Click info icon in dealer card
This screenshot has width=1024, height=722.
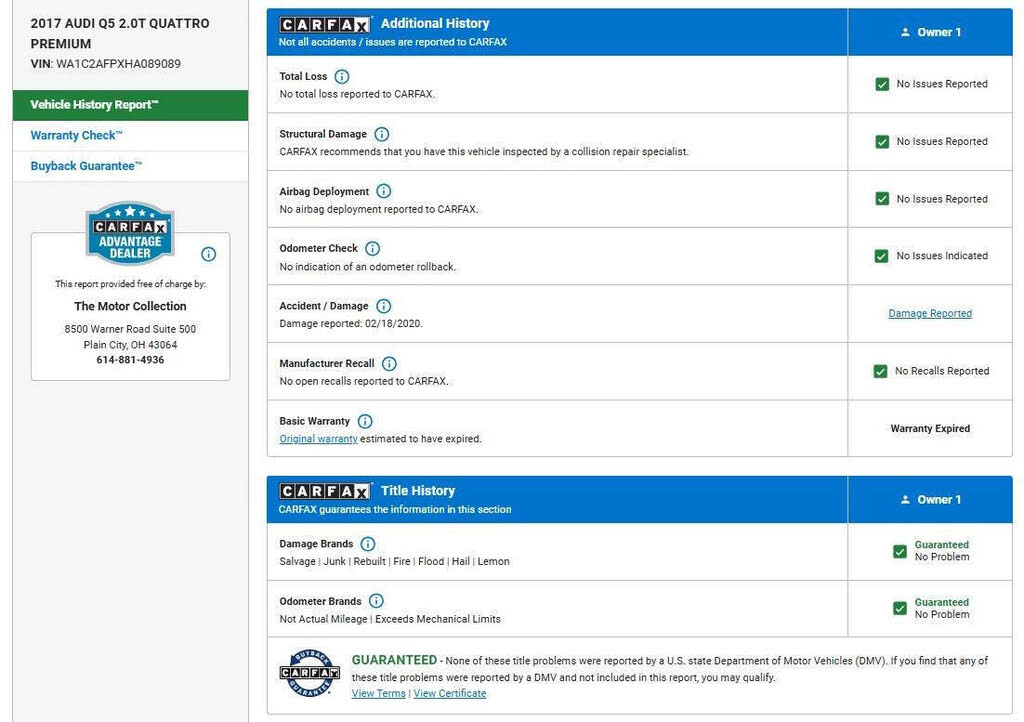[208, 254]
